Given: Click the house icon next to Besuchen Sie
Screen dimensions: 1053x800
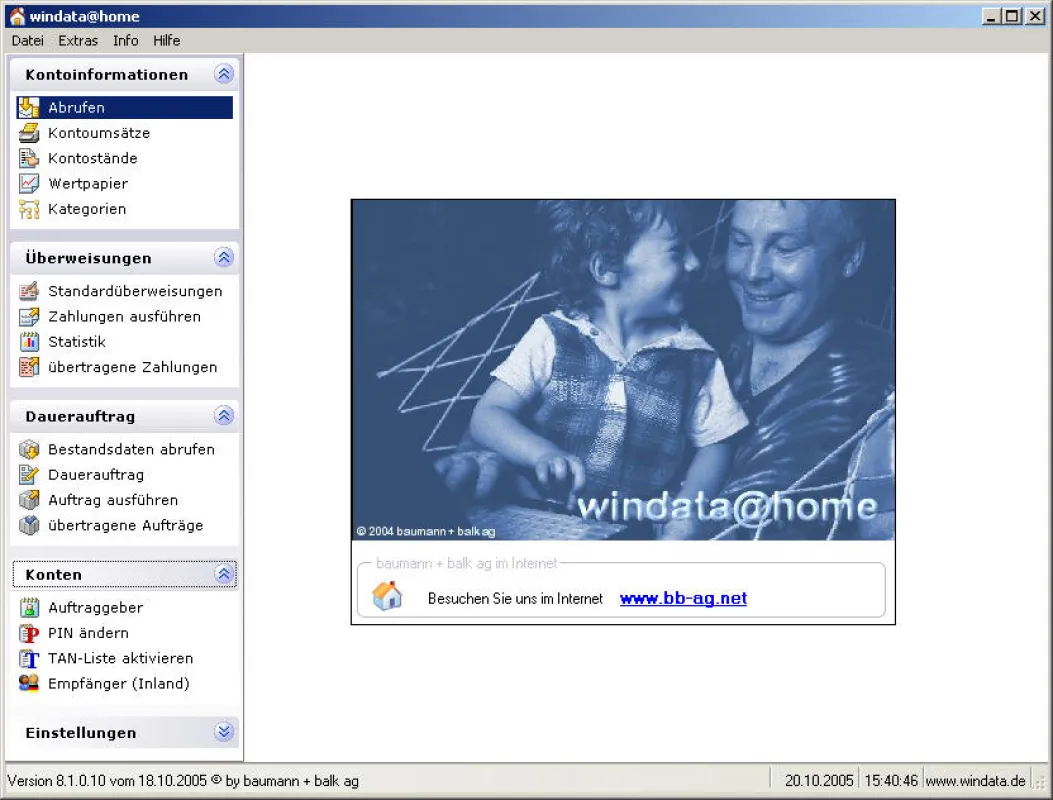Looking at the screenshot, I should pos(387,596).
